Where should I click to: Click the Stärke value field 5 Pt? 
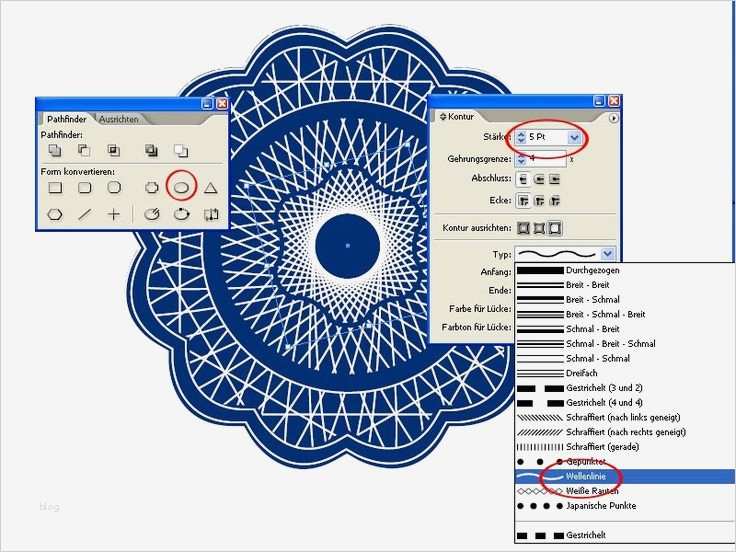coord(547,138)
